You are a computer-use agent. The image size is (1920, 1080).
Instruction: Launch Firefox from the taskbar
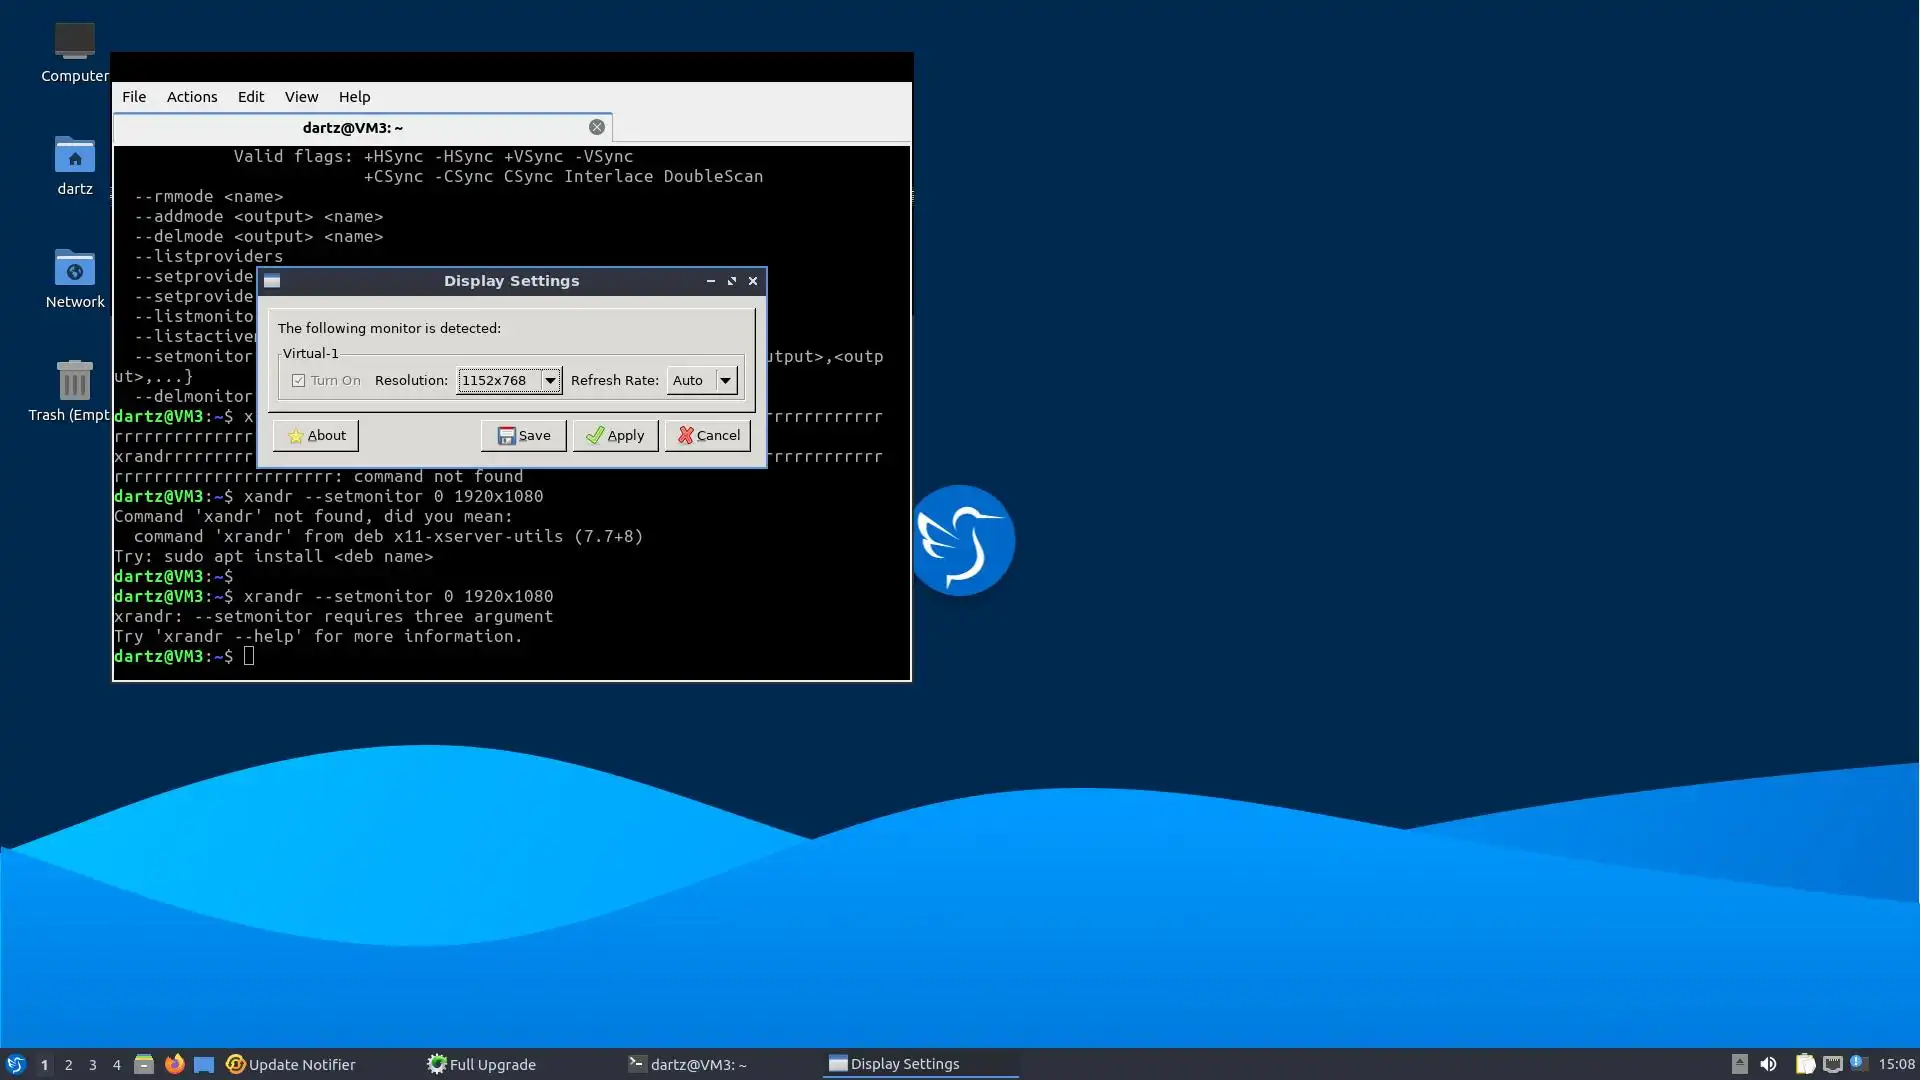click(x=174, y=1064)
